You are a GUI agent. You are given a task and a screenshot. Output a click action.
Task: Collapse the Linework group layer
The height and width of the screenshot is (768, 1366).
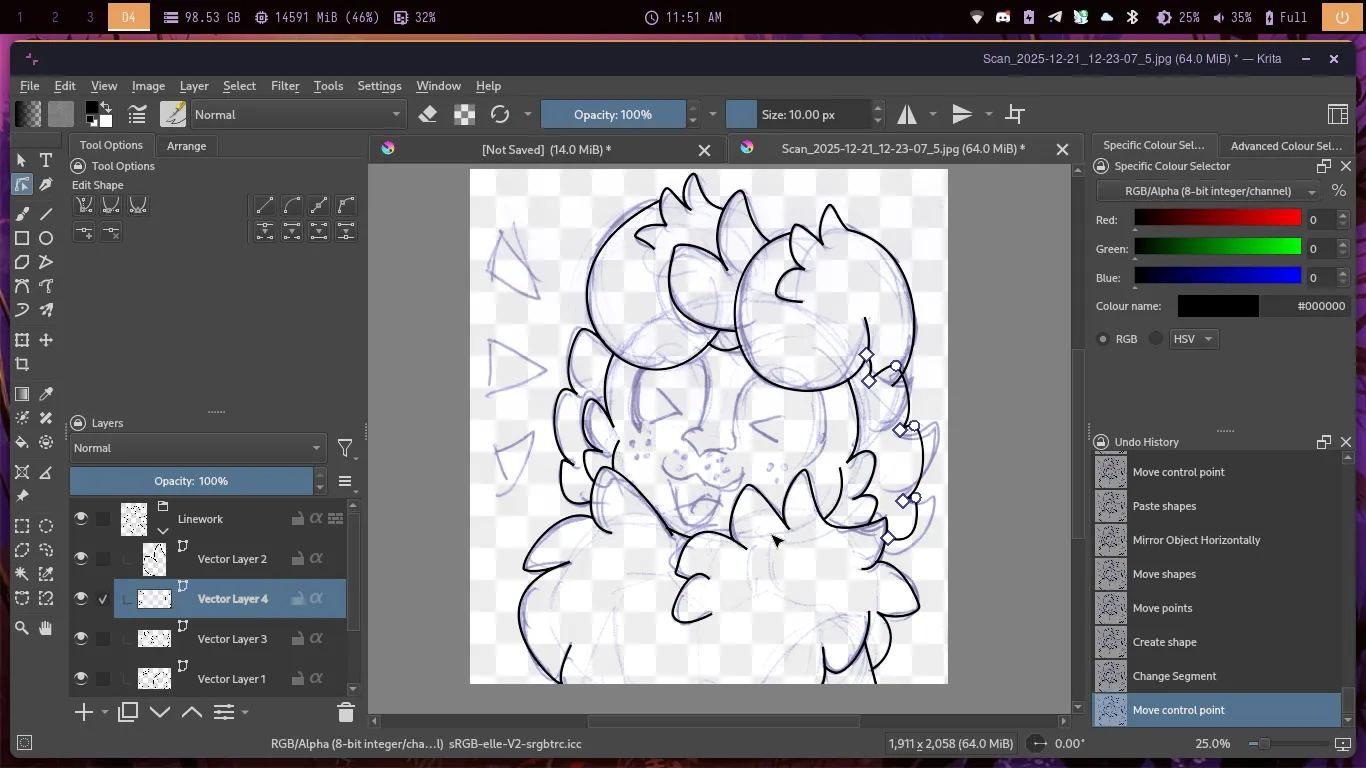pos(162,531)
